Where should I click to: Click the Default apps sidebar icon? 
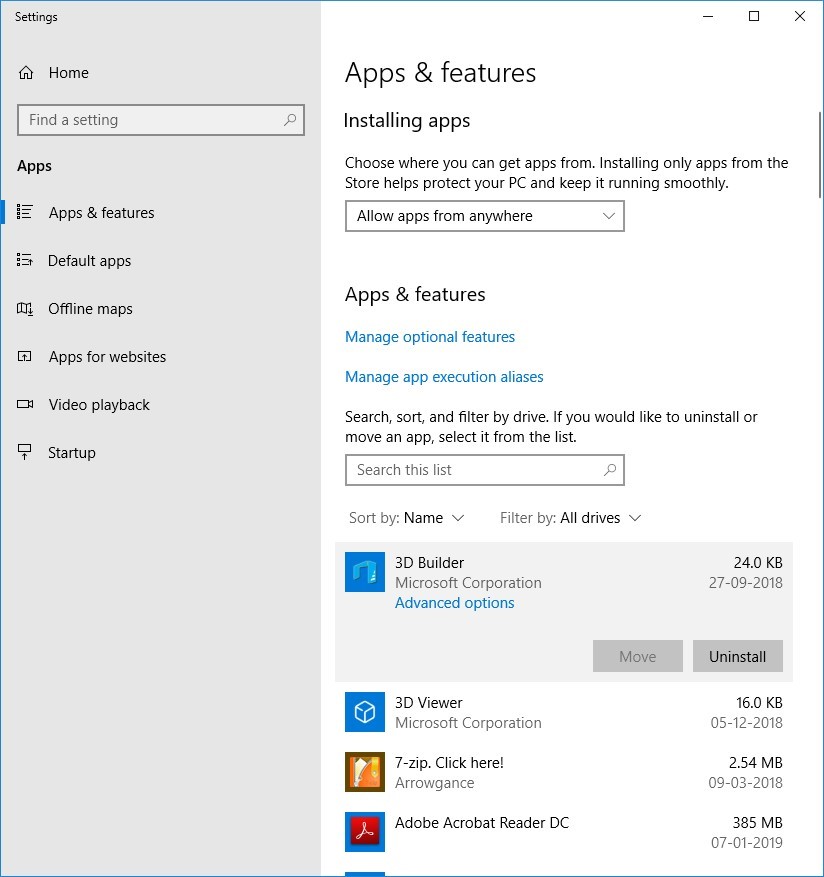point(25,260)
